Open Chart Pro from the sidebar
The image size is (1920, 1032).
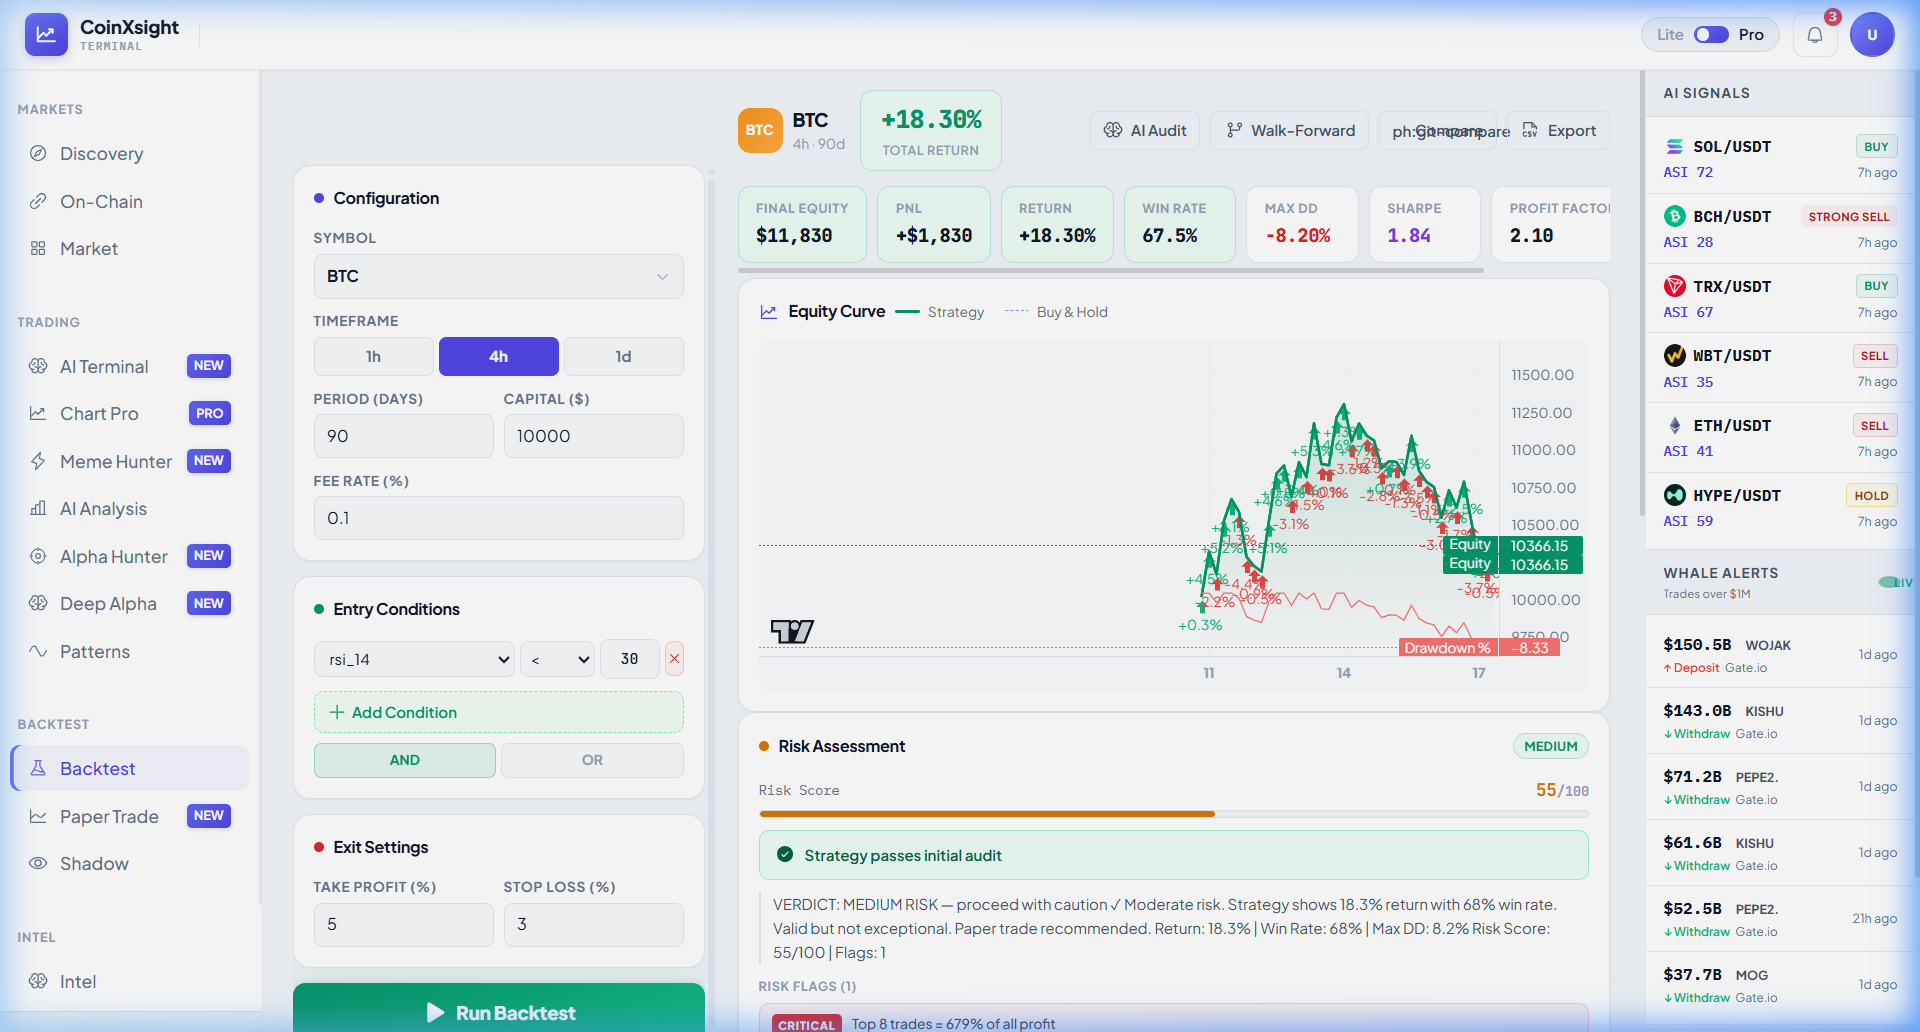click(x=130, y=414)
